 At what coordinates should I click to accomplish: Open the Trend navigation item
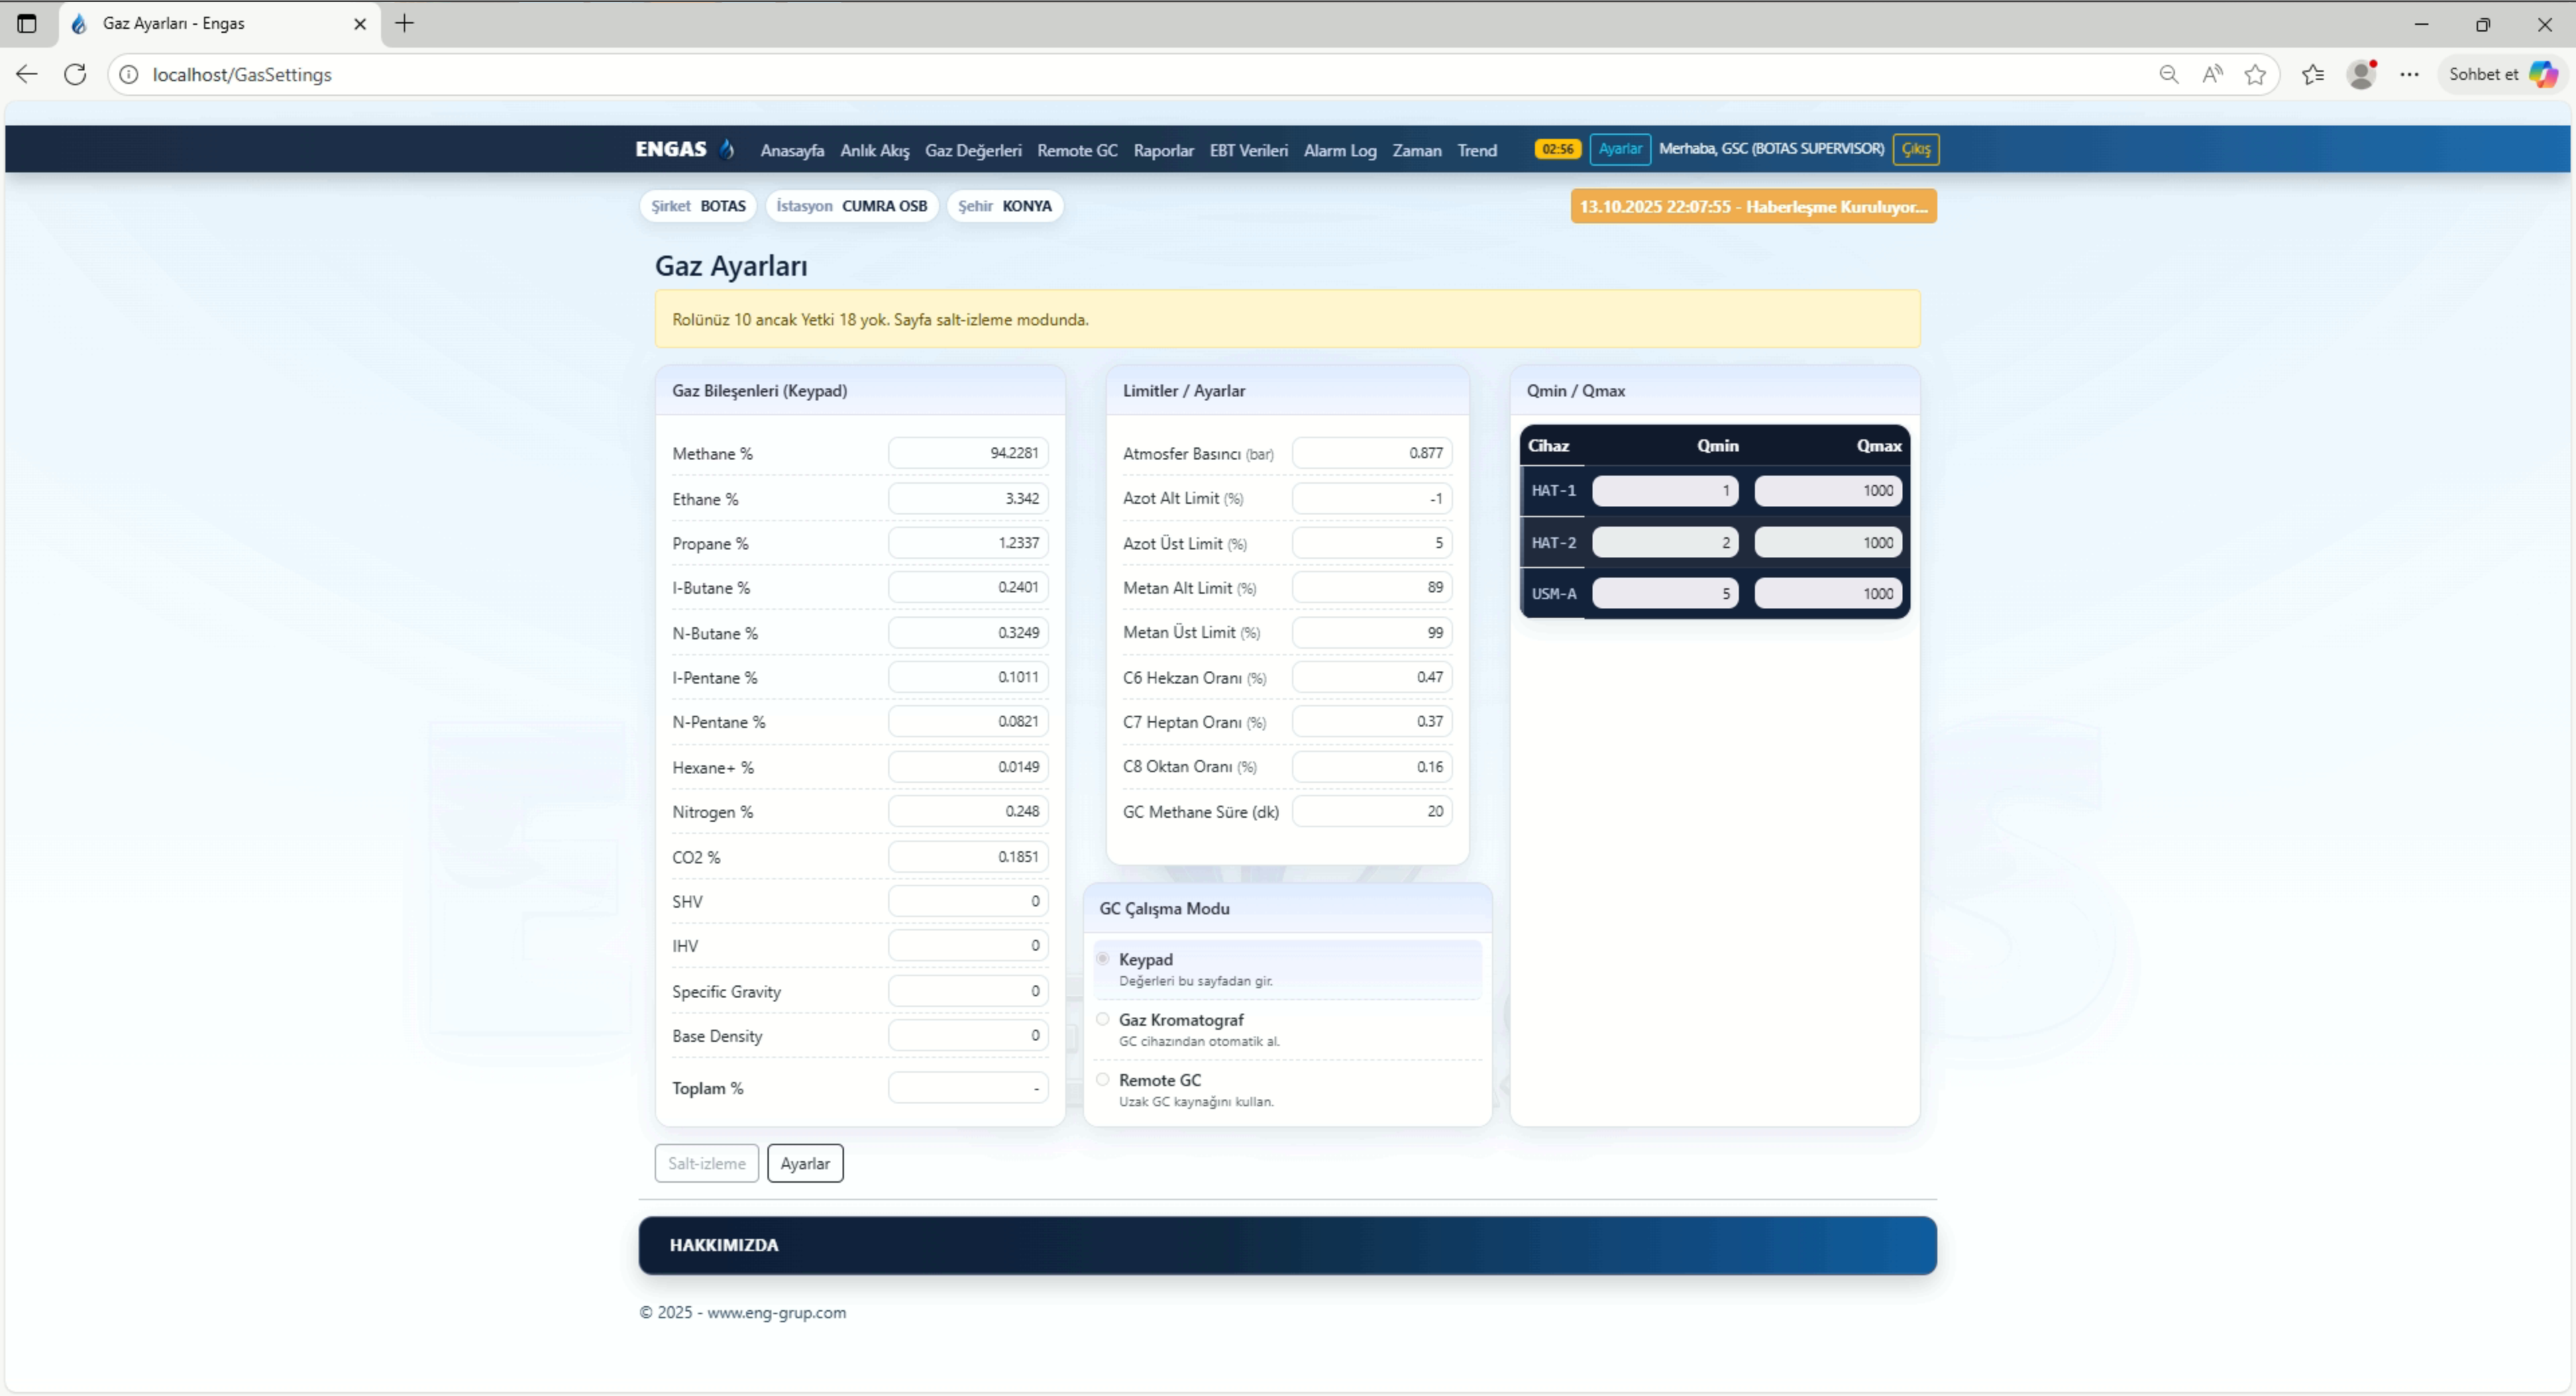click(1476, 150)
